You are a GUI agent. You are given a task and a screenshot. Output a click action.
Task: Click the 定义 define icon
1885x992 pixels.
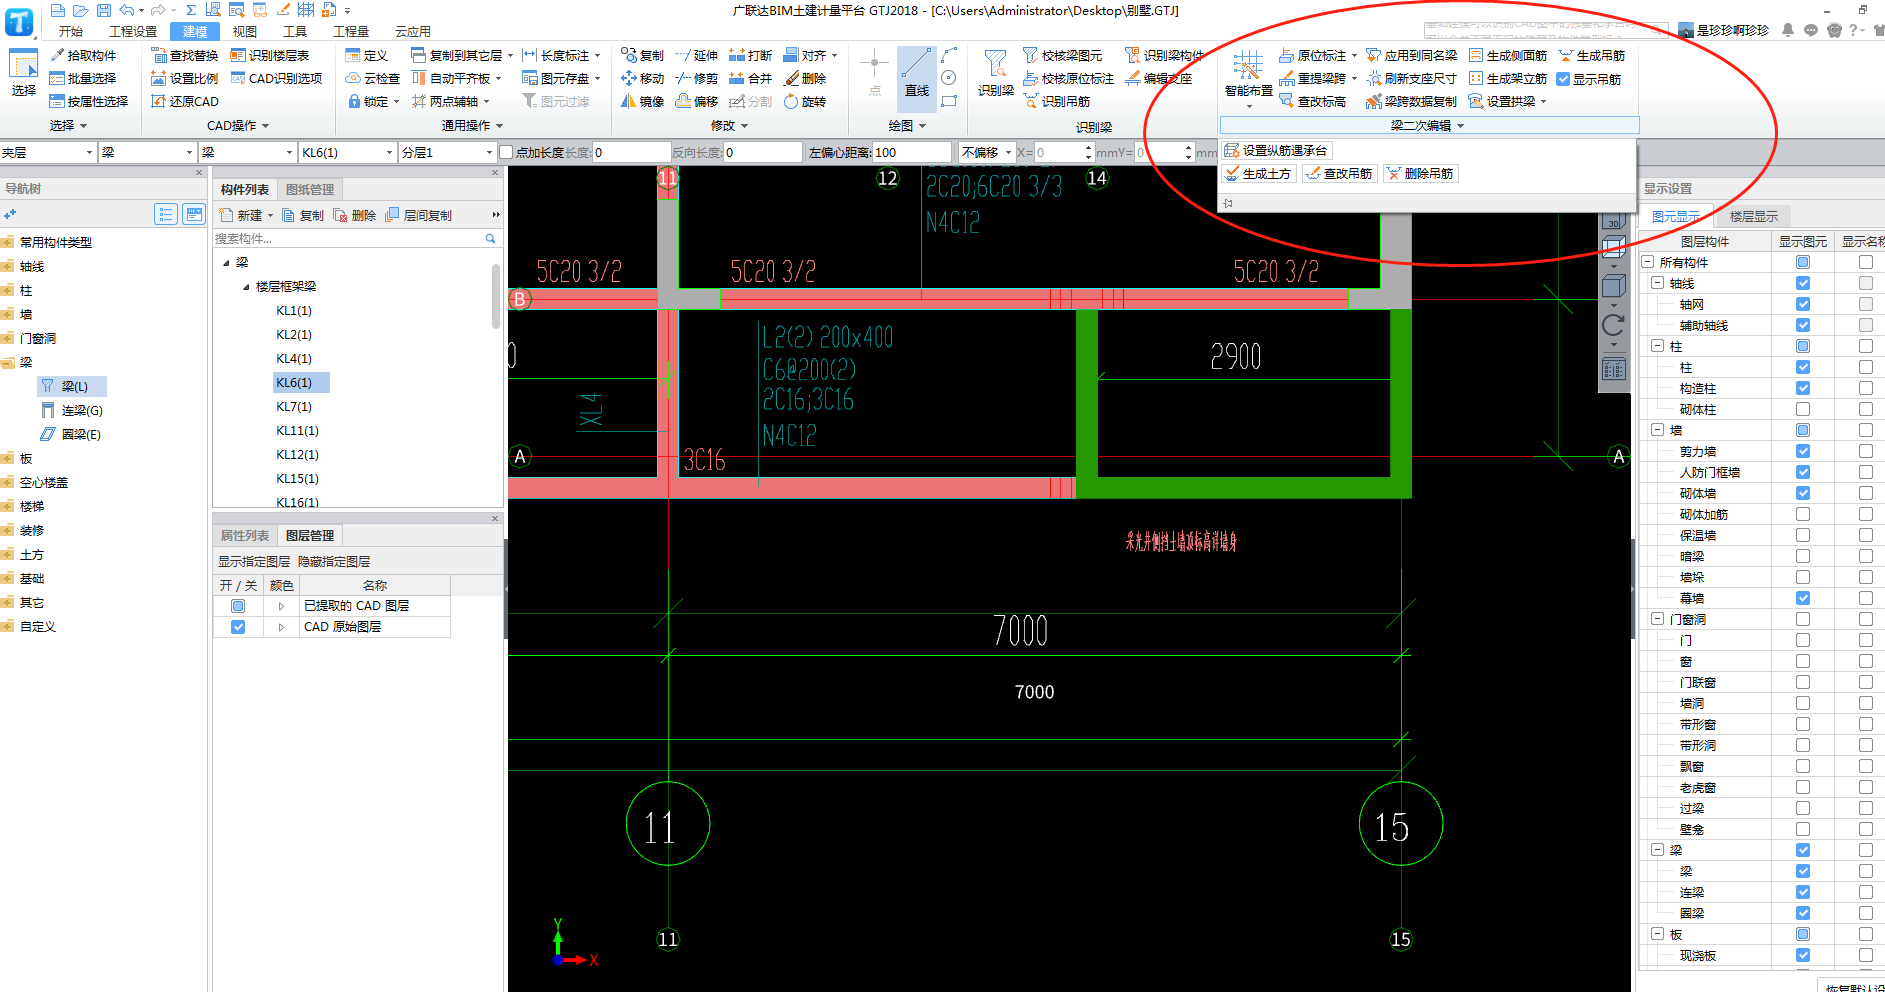353,56
